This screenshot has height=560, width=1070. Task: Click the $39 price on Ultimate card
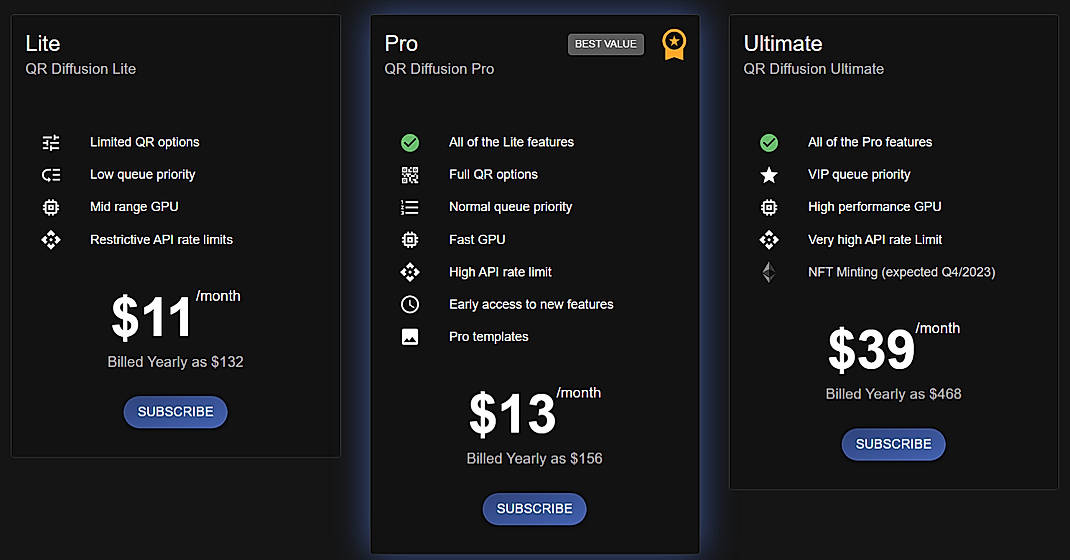point(871,349)
